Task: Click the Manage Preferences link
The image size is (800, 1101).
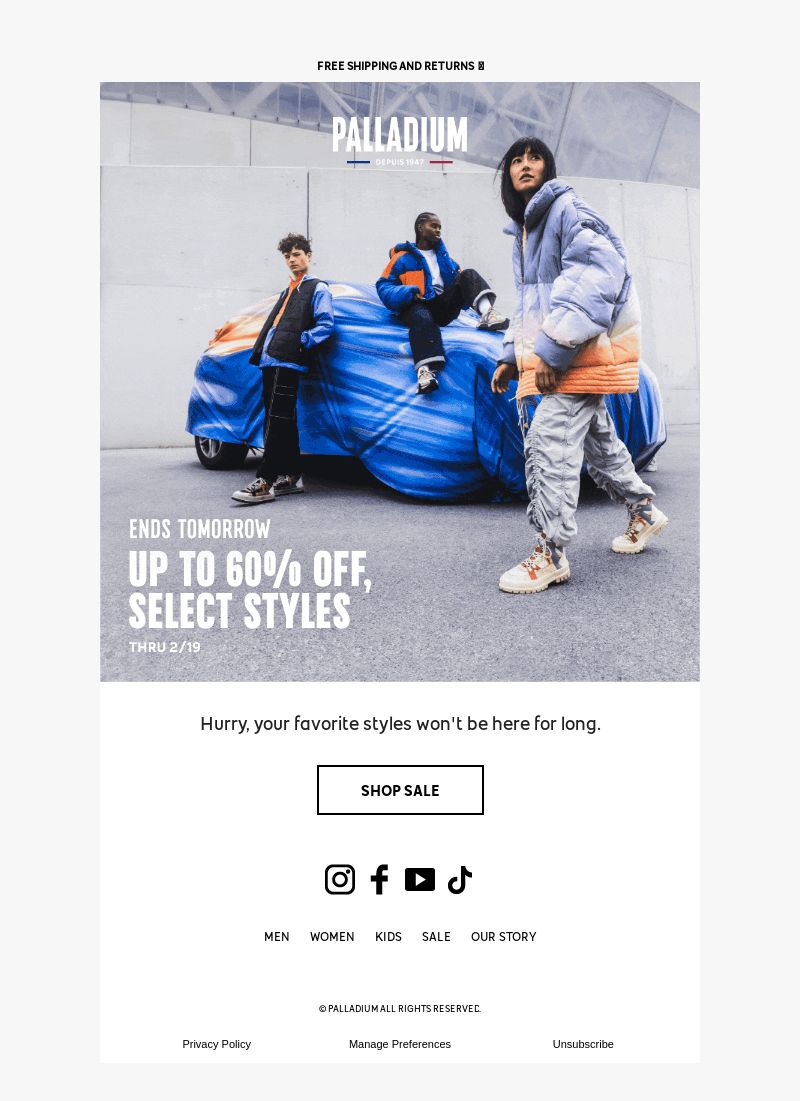Action: (x=400, y=1044)
